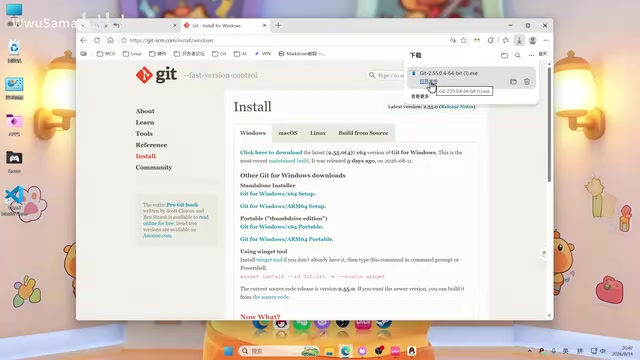The image size is (640, 360).
Task: Close the first browser tab
Action: point(175,25)
